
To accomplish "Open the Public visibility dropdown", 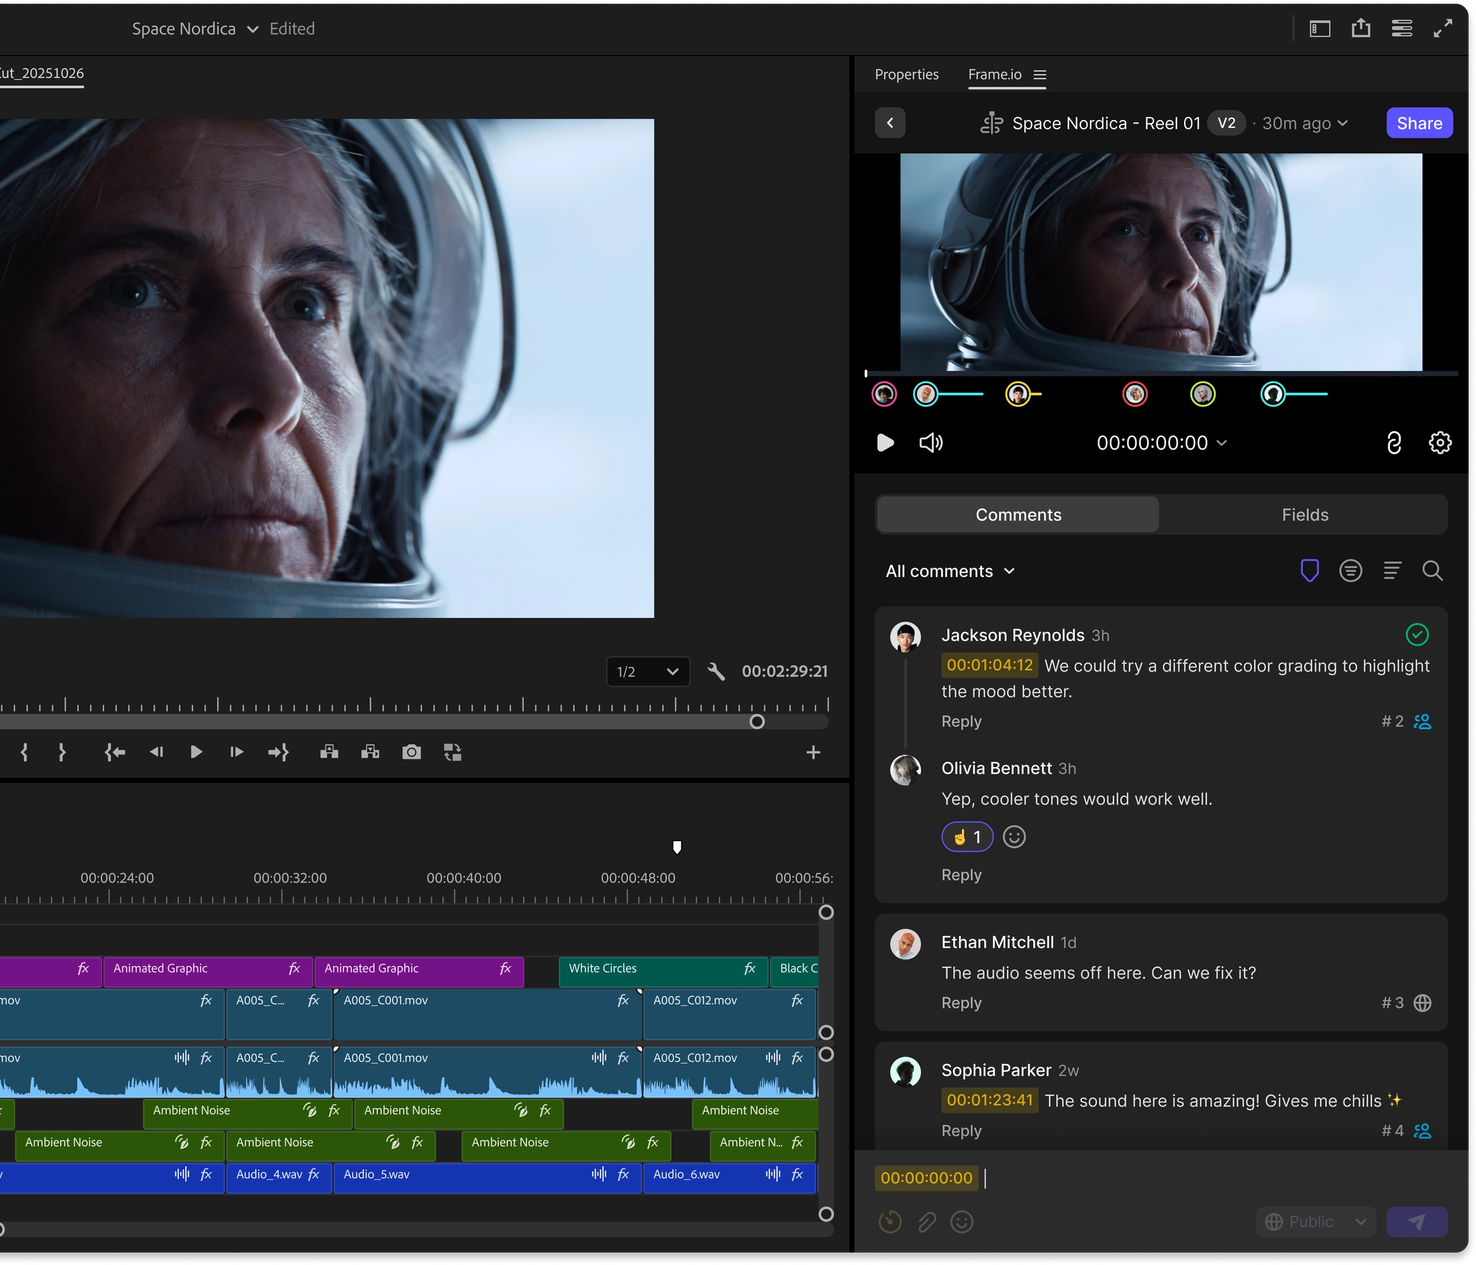I will (x=1316, y=1222).
